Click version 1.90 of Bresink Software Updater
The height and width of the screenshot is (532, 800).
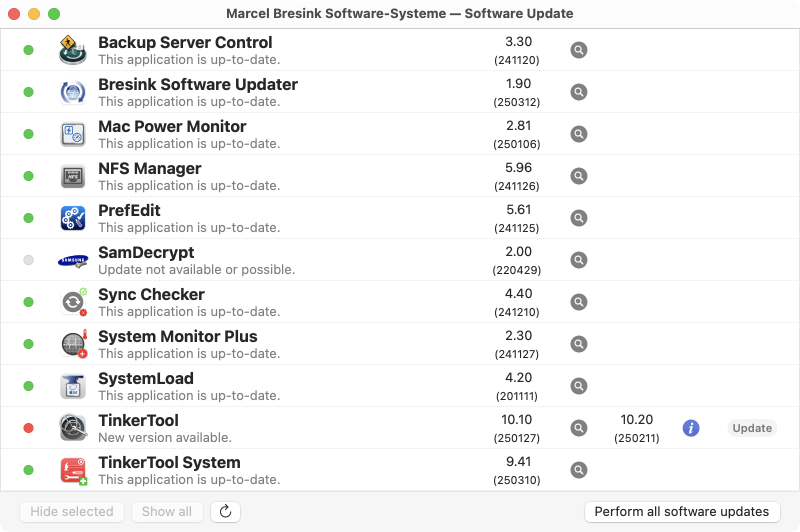click(x=518, y=84)
